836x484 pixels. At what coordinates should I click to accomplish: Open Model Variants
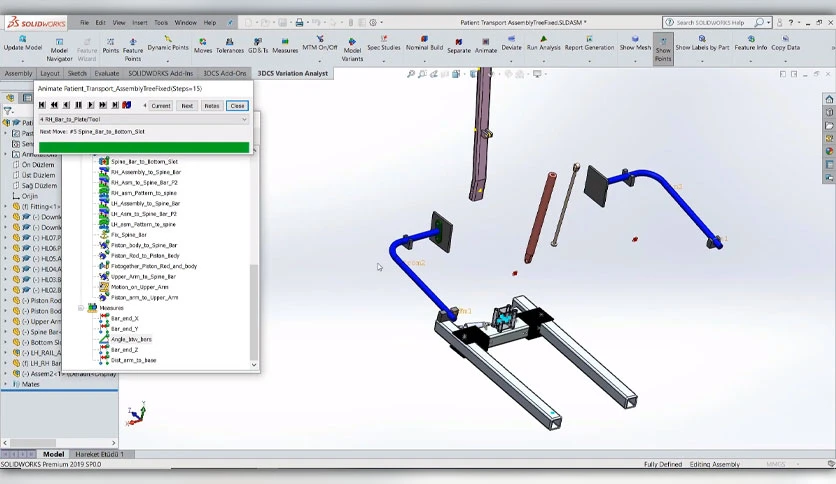pyautogui.click(x=352, y=50)
